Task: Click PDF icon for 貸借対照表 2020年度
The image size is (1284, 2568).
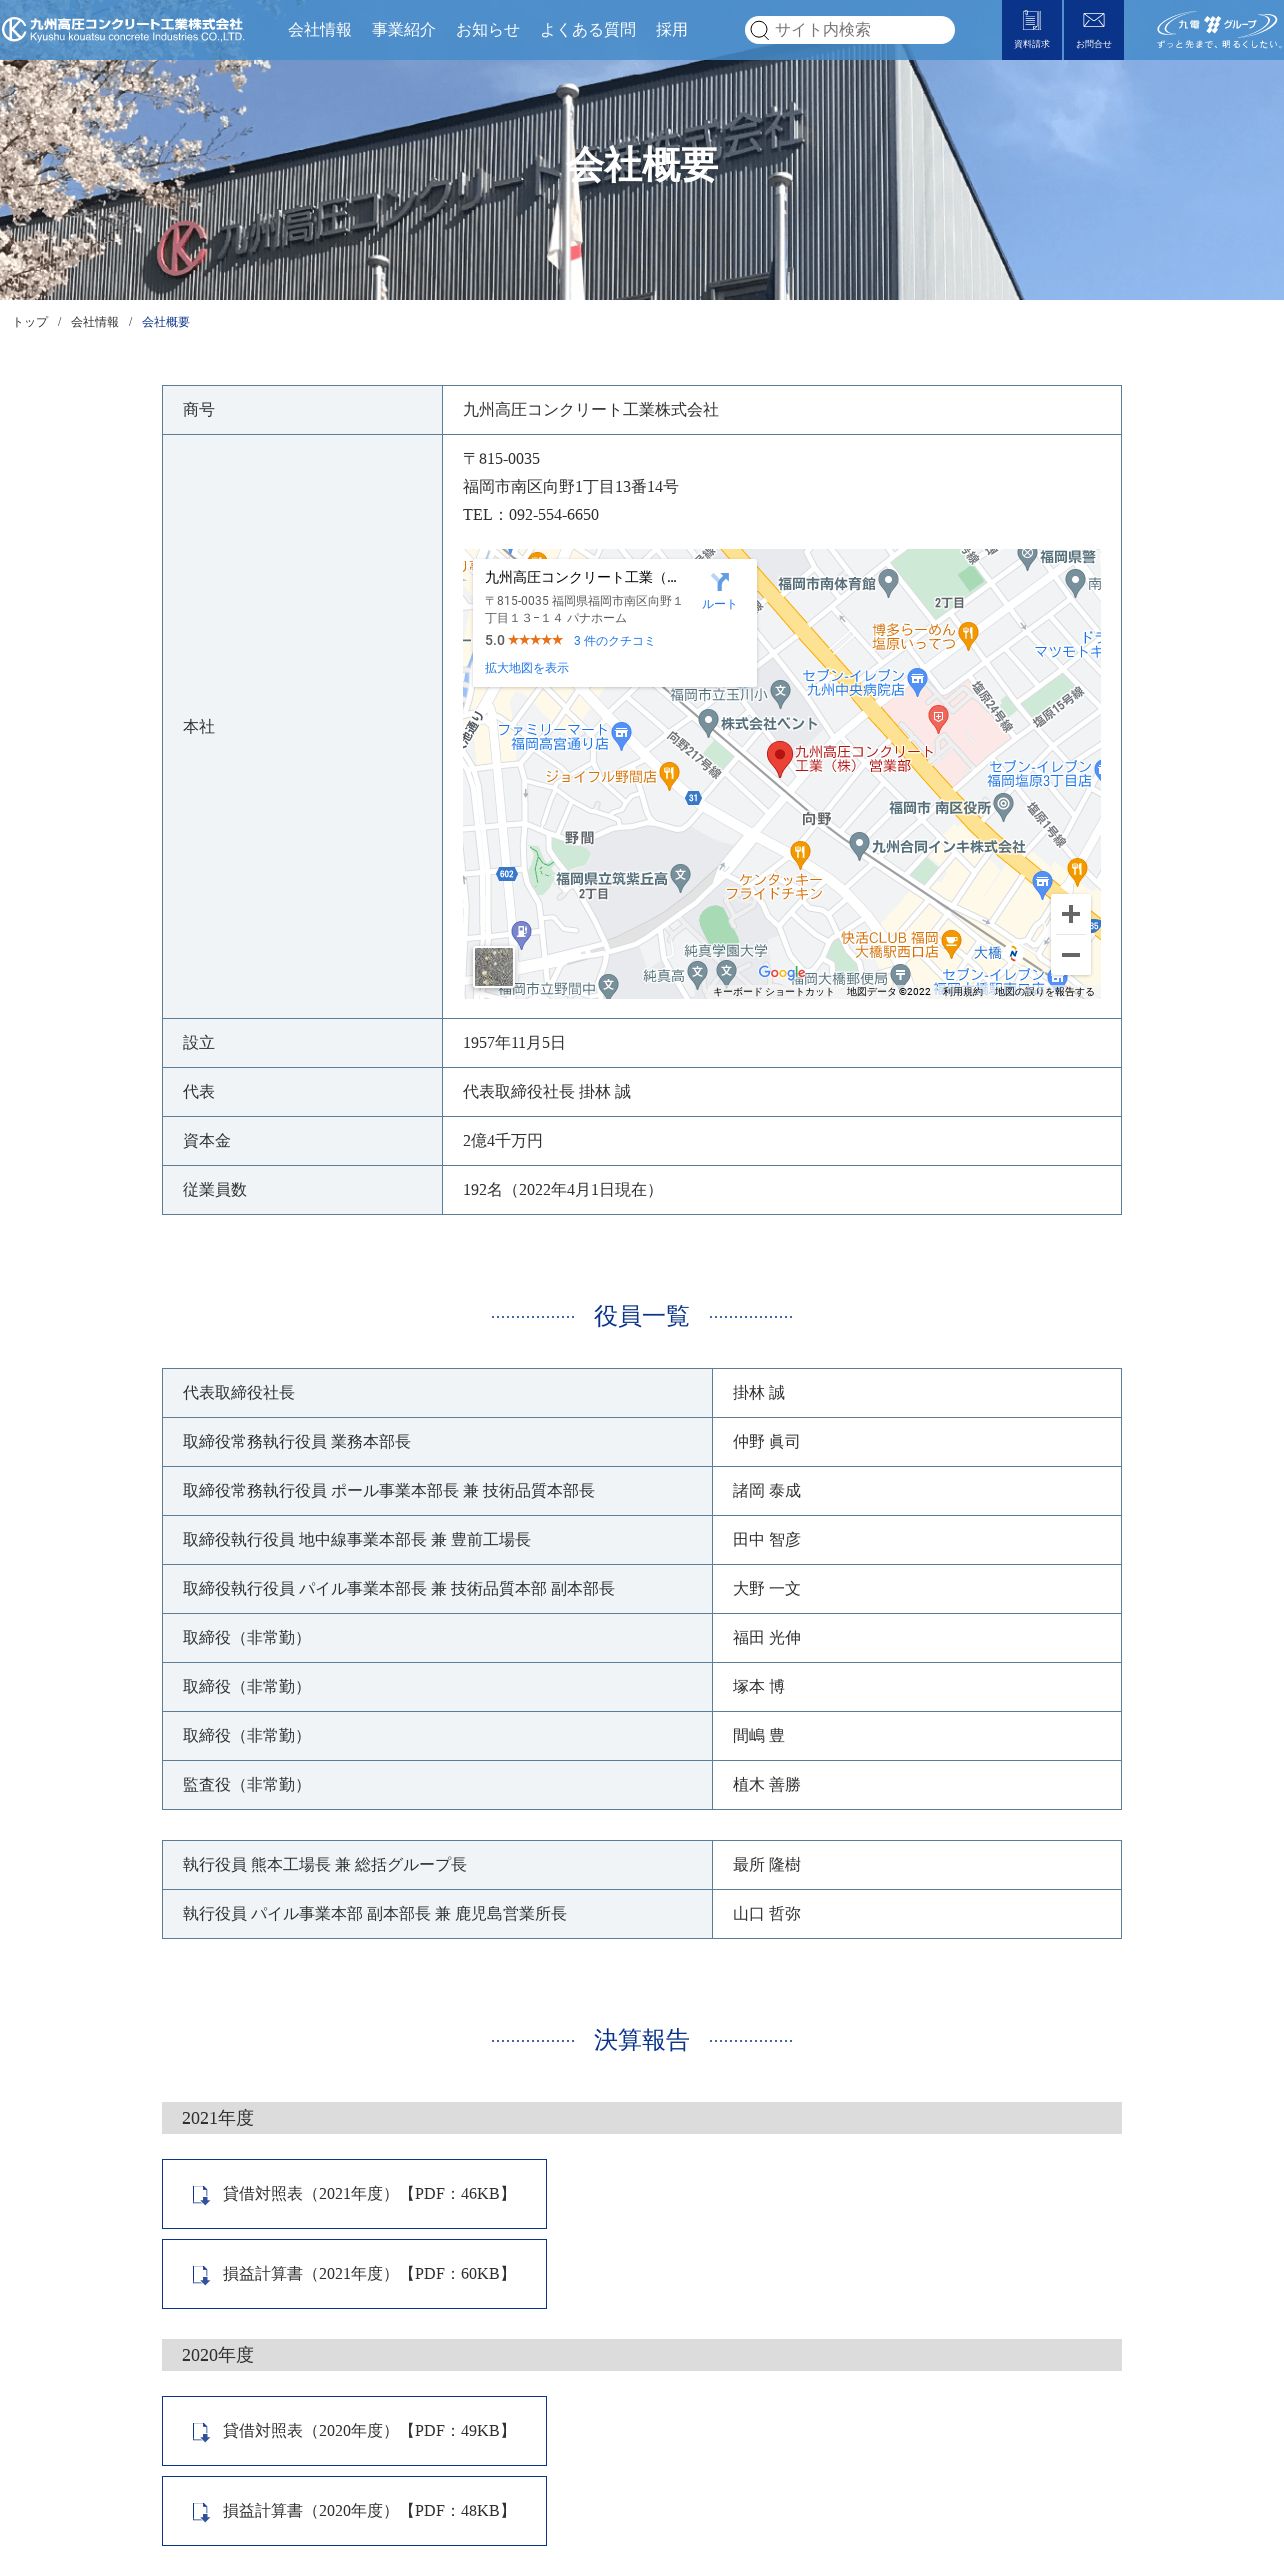Action: pyautogui.click(x=201, y=2431)
